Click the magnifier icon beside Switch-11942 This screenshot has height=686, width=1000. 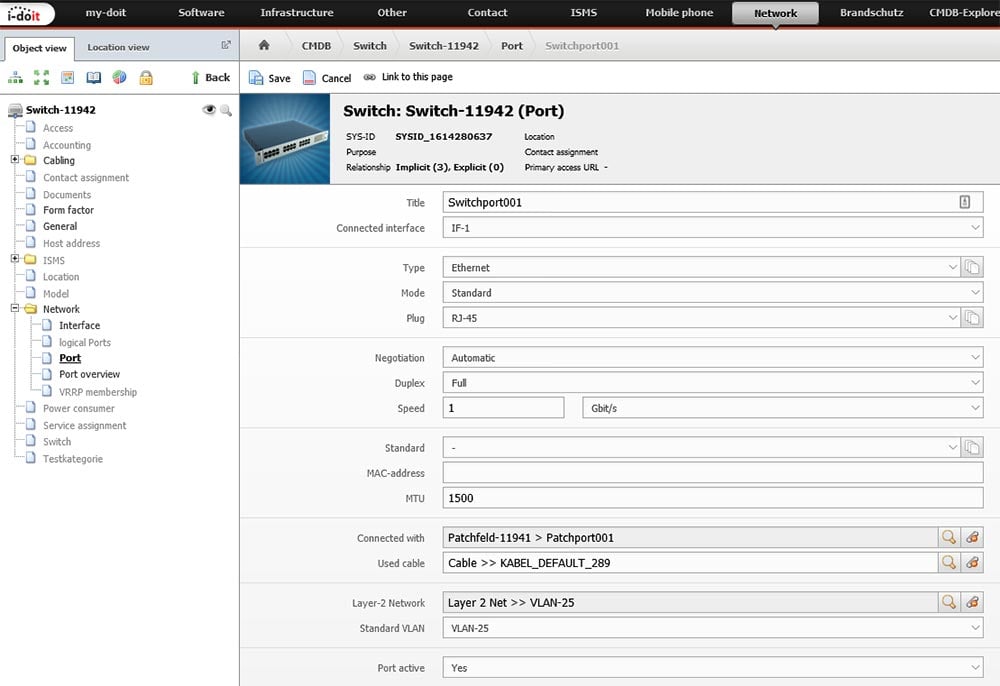click(226, 110)
